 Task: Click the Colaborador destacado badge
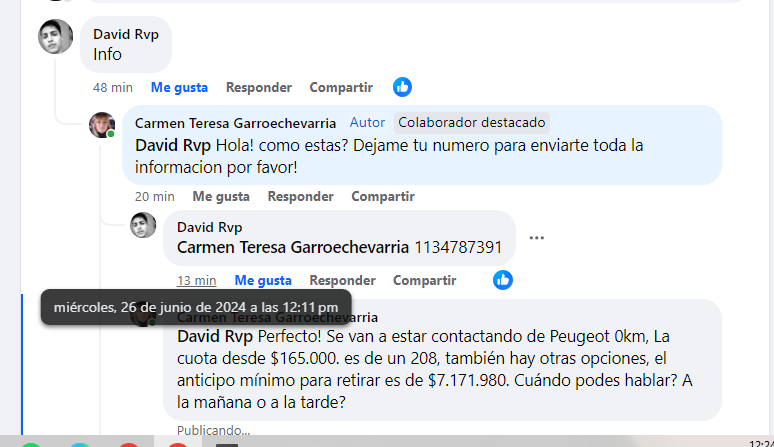(x=472, y=122)
